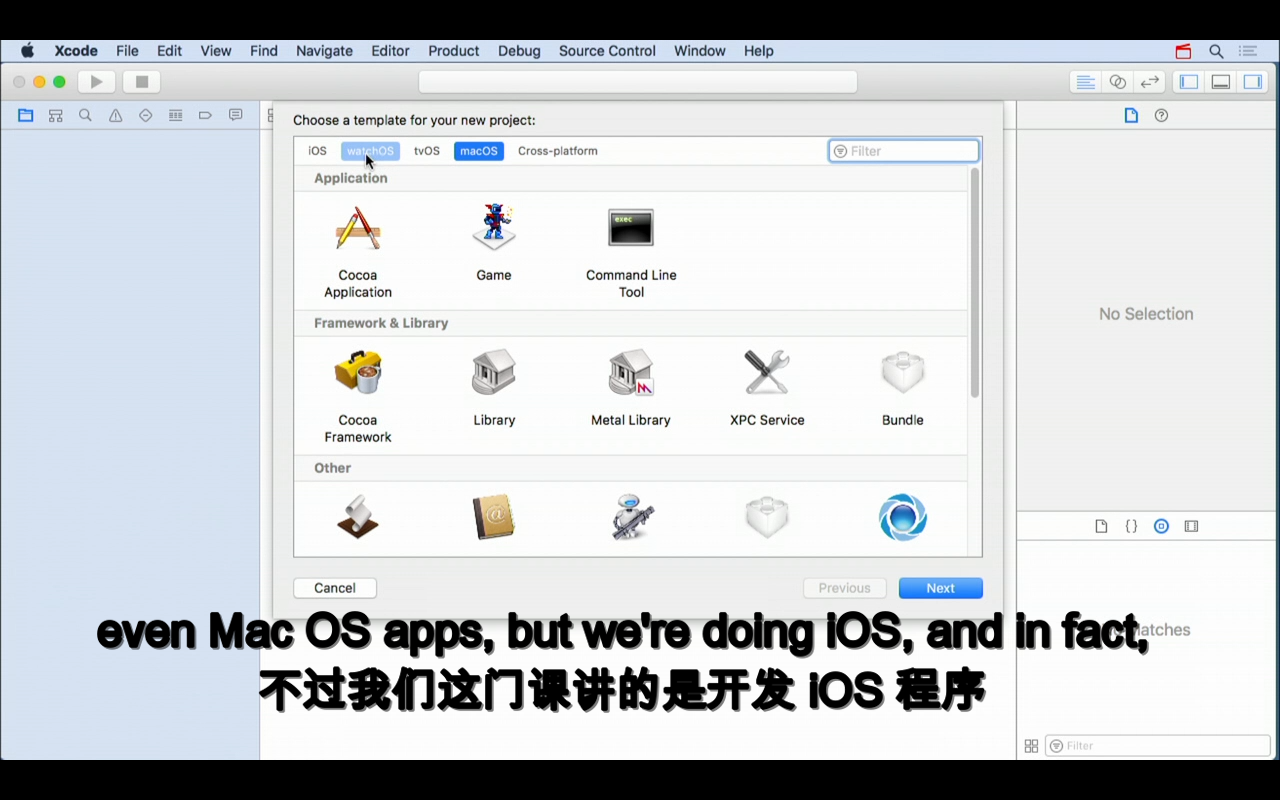Select the Cocoa Framework template

(358, 397)
